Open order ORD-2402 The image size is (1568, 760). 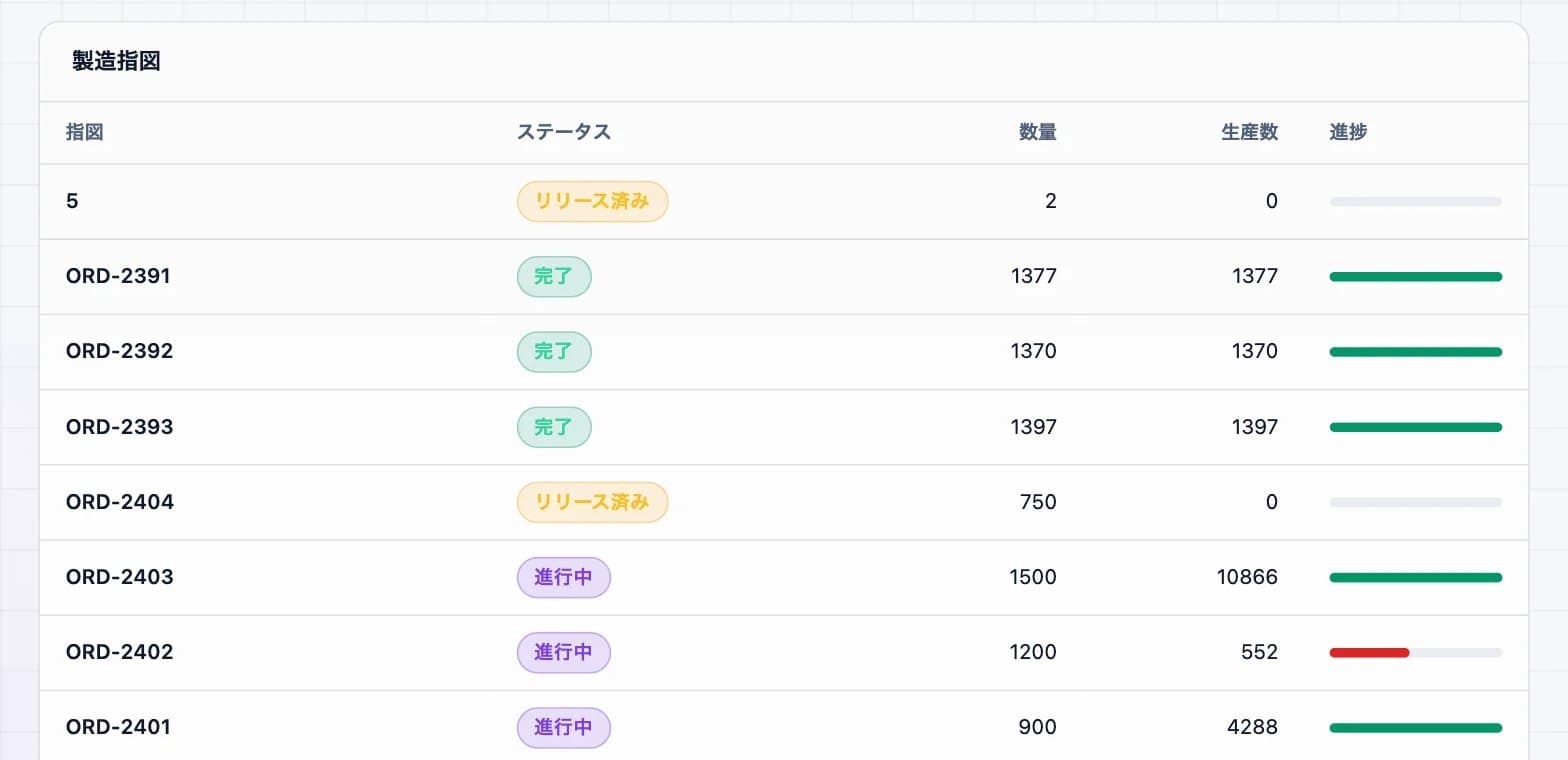784,652
